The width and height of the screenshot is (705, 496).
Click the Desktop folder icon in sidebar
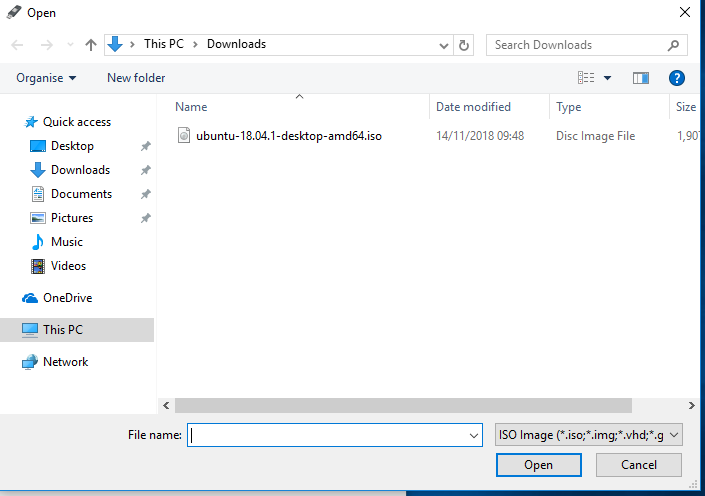[38, 146]
